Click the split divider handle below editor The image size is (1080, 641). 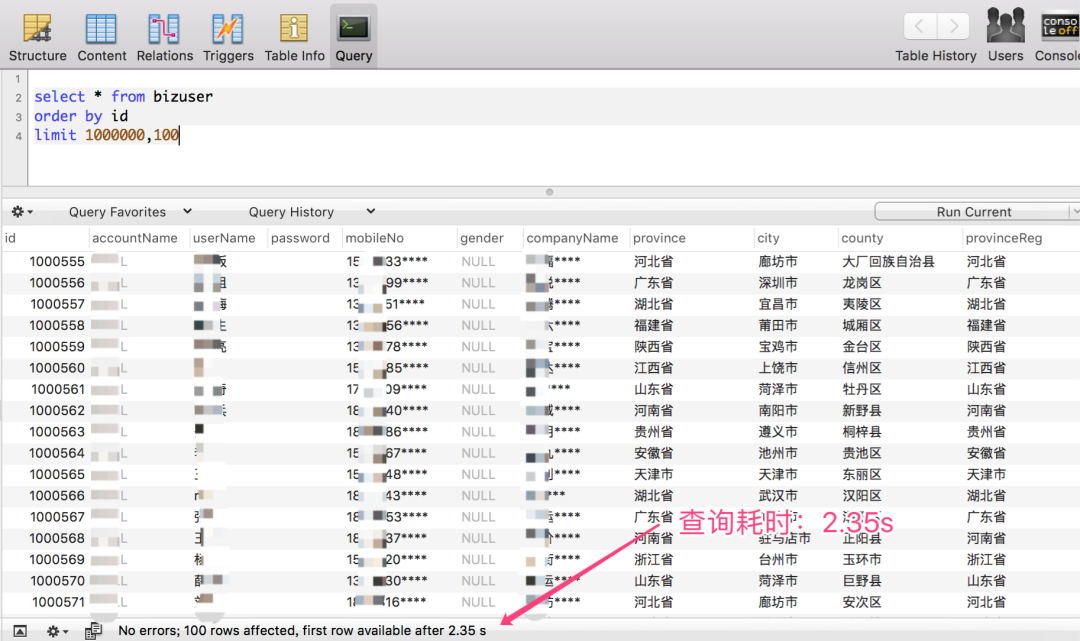pos(548,191)
